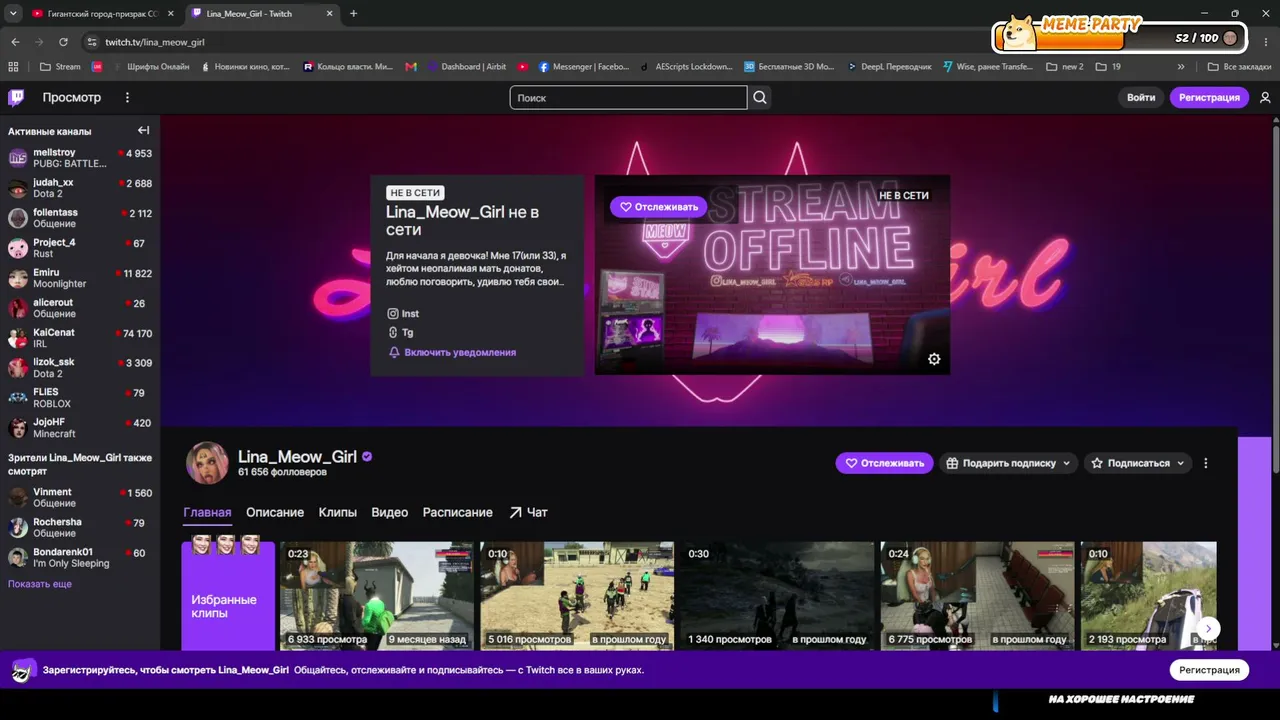Open the offline player settings gear
The height and width of the screenshot is (720, 1280).
pos(934,359)
